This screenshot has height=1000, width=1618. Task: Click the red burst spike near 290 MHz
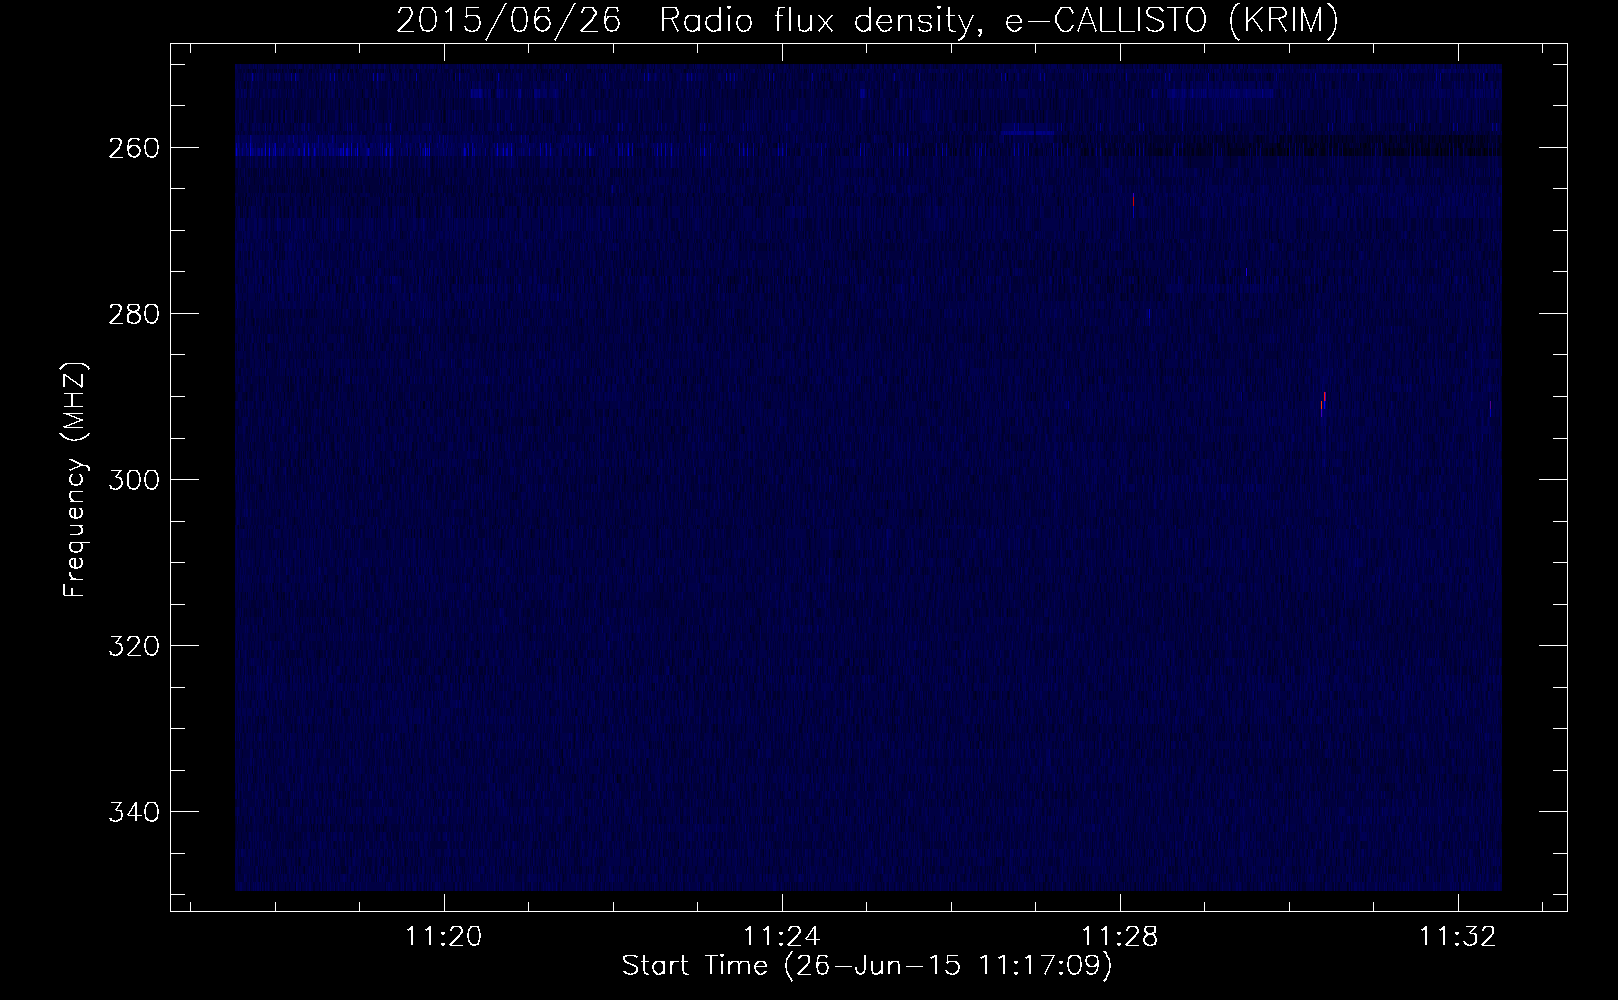point(1324,397)
